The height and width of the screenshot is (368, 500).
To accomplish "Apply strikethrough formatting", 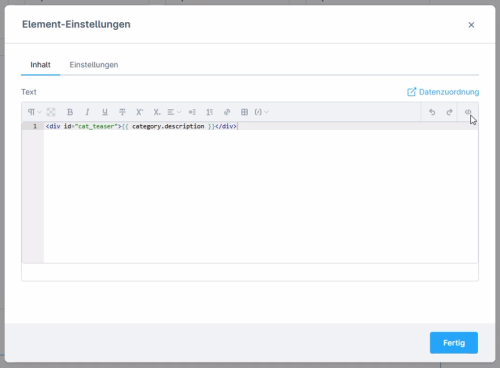I will coord(122,112).
